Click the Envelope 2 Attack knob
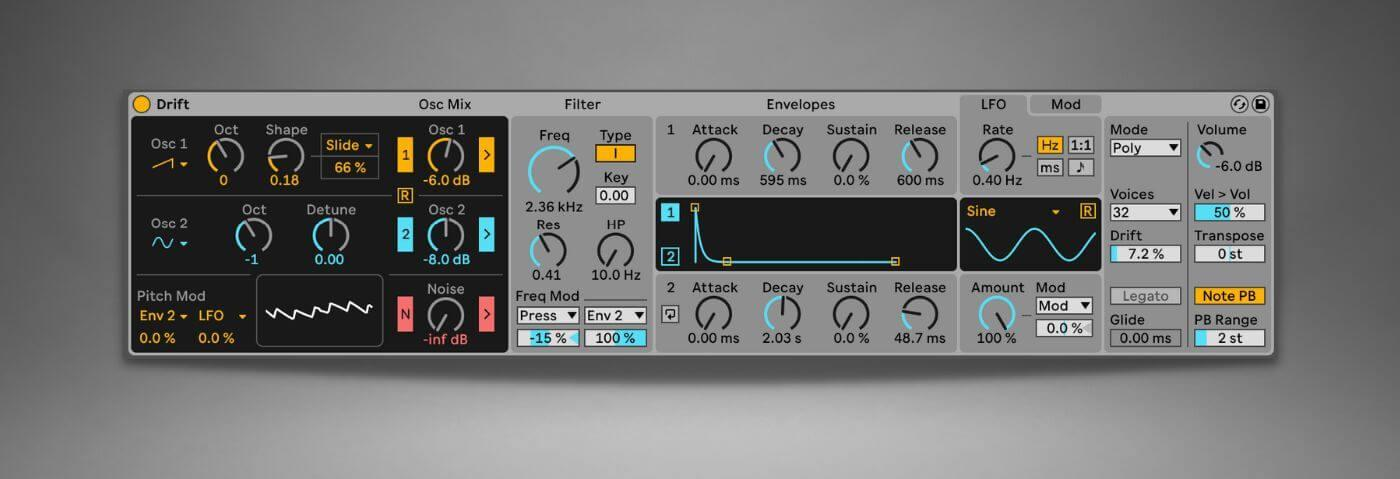Image resolution: width=1400 pixels, height=479 pixels. pos(714,313)
